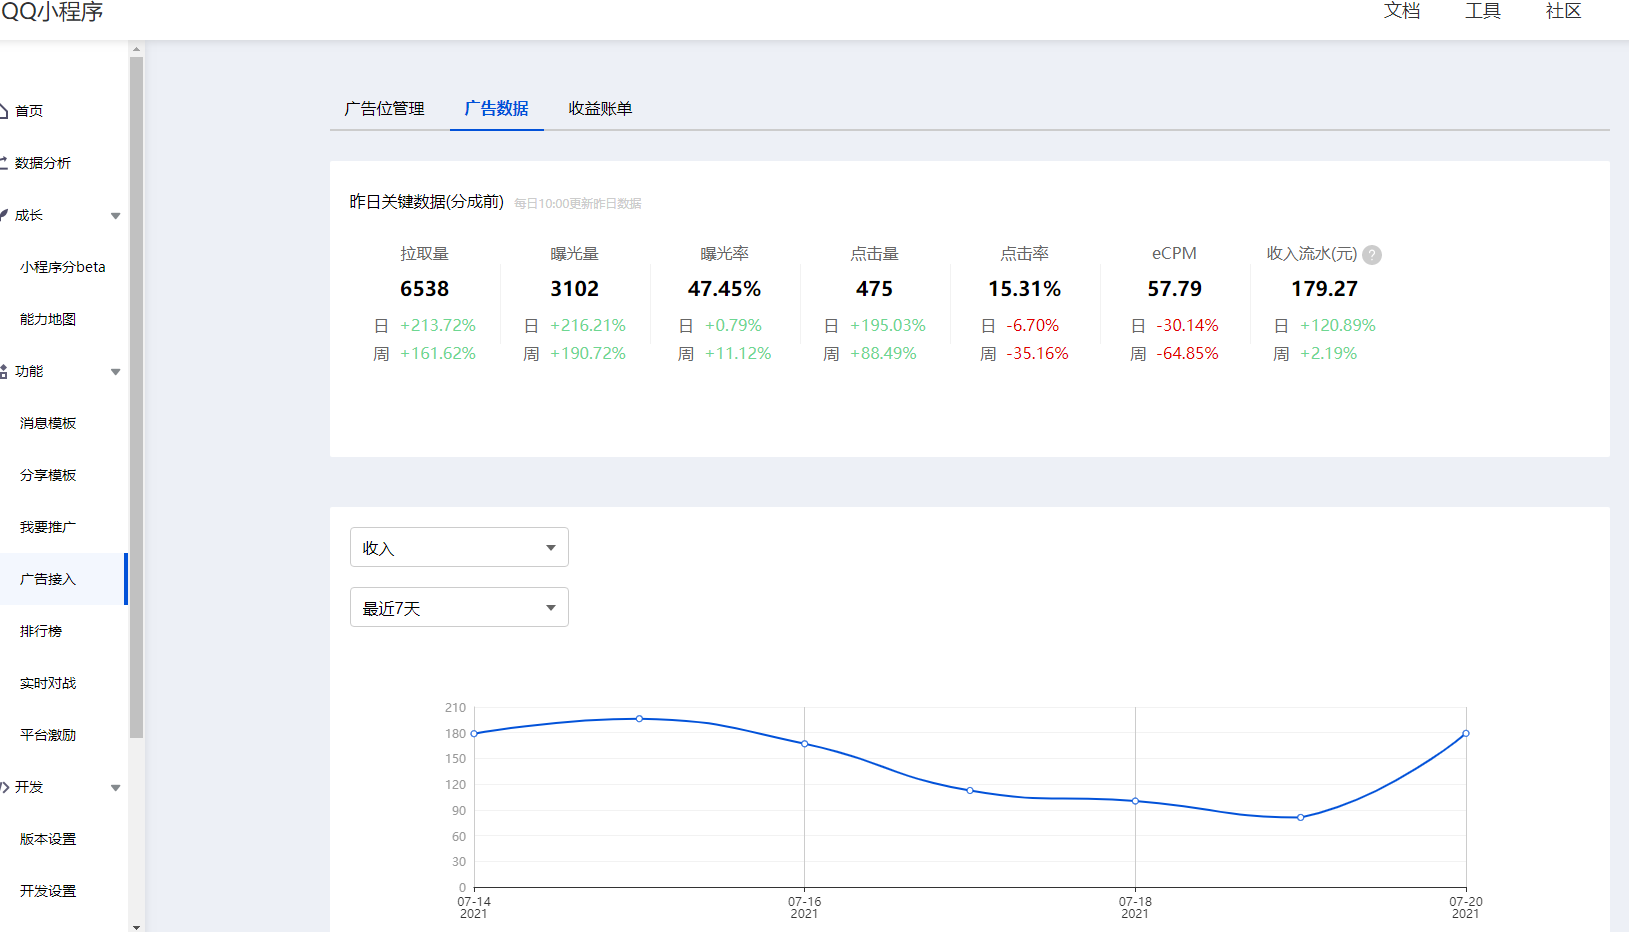The width and height of the screenshot is (1629, 932).
Task: Click the 点击率 value 15.31%
Action: point(1024,289)
